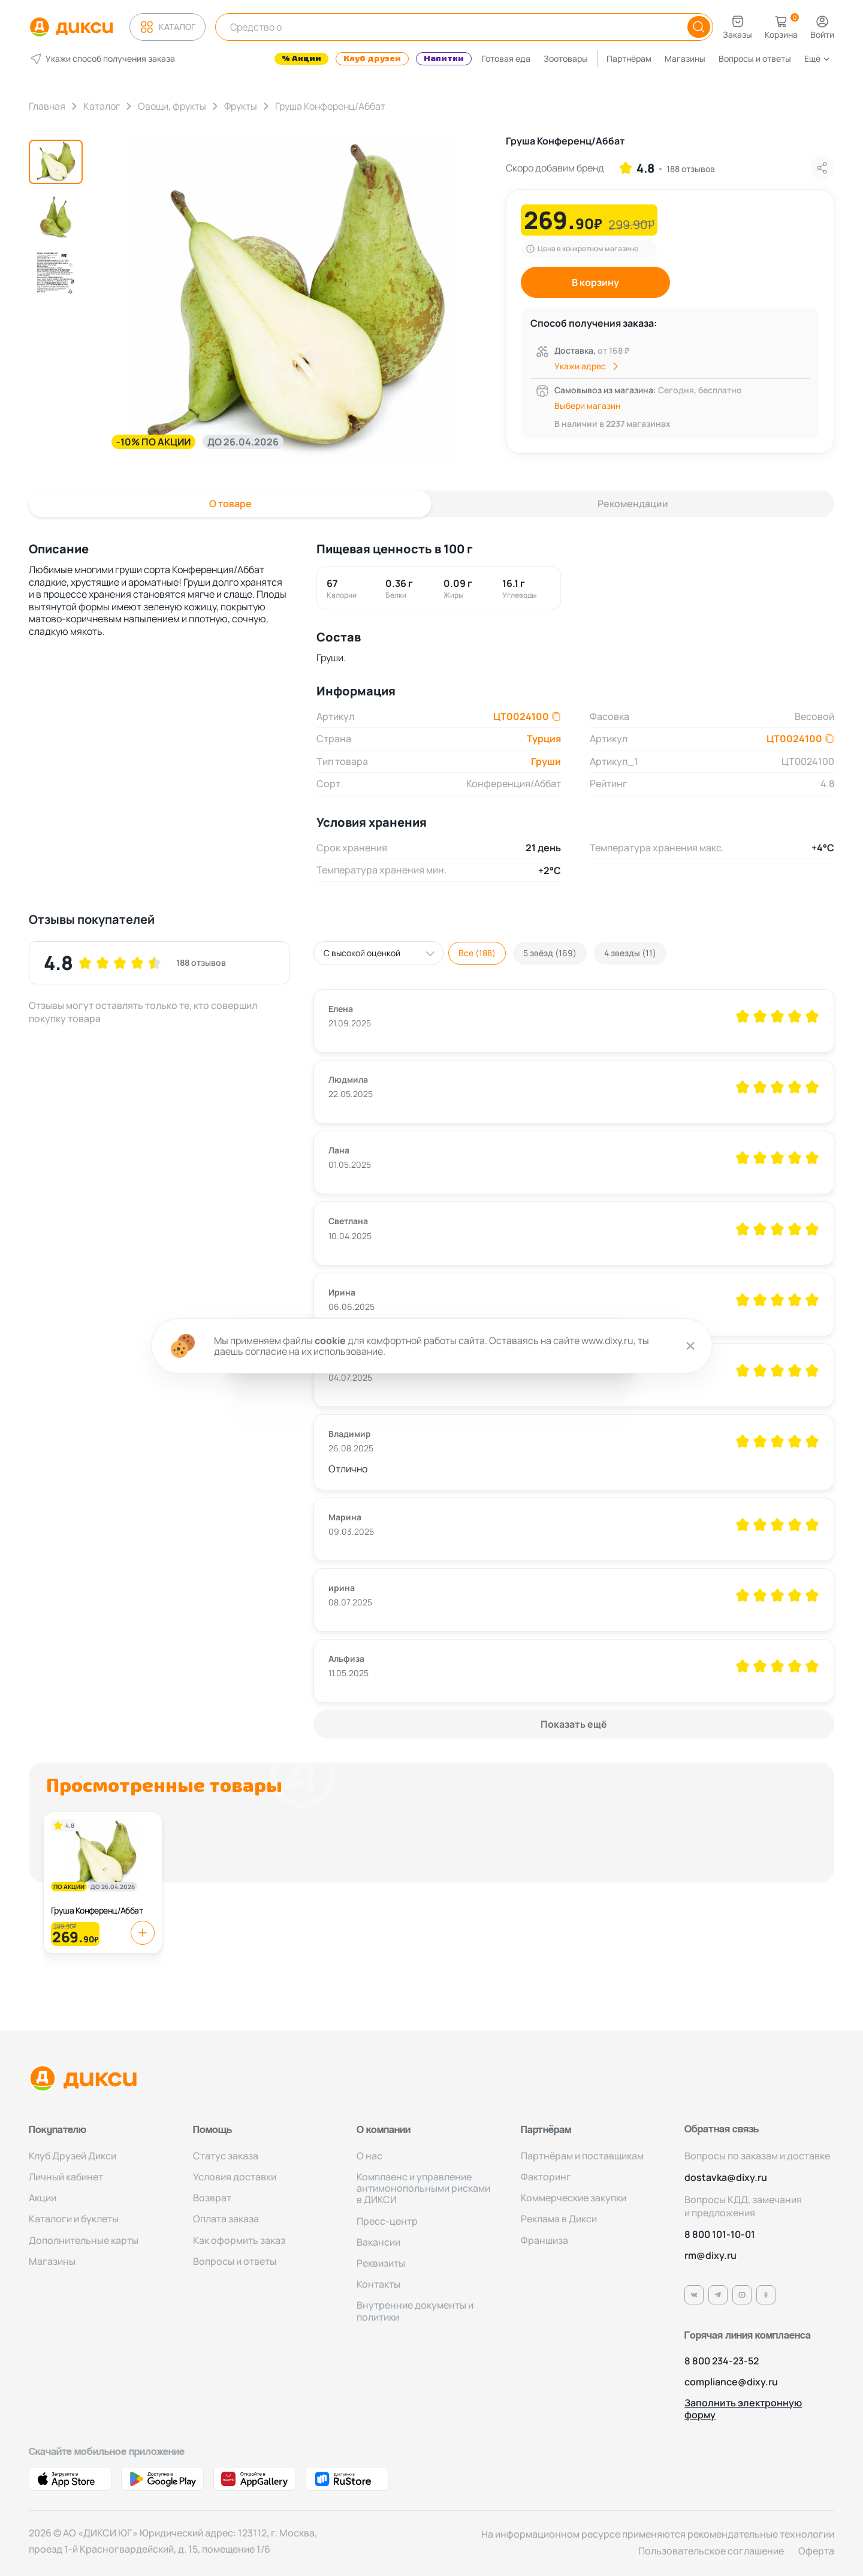Select the Все (188) reviews filter
Screen dimensions: 863x2576
coord(477,953)
